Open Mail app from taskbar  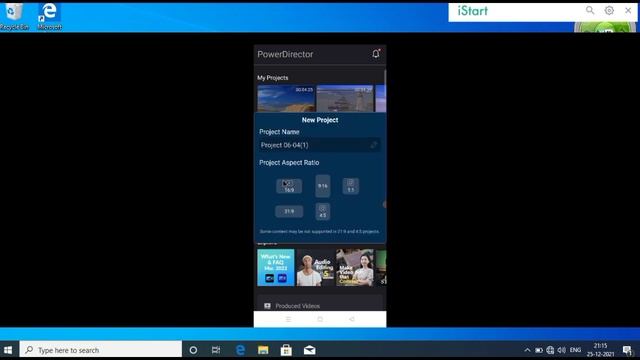309,350
